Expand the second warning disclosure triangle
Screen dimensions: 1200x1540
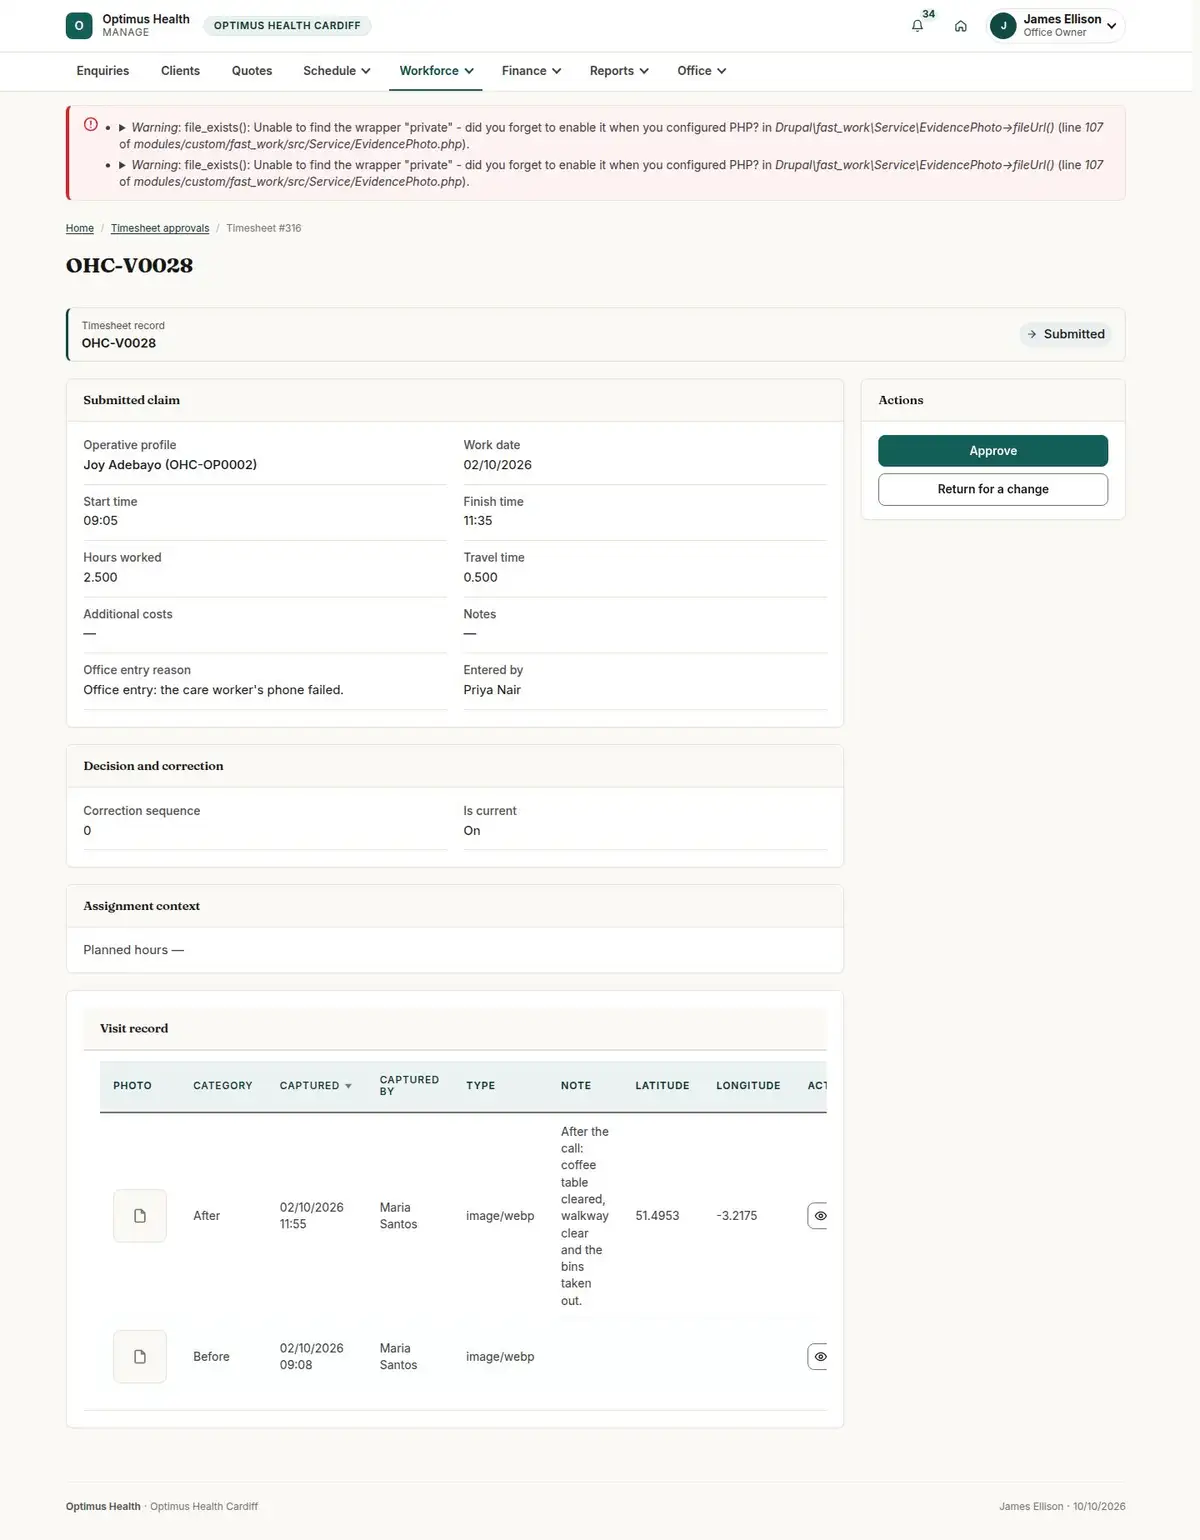coord(122,165)
